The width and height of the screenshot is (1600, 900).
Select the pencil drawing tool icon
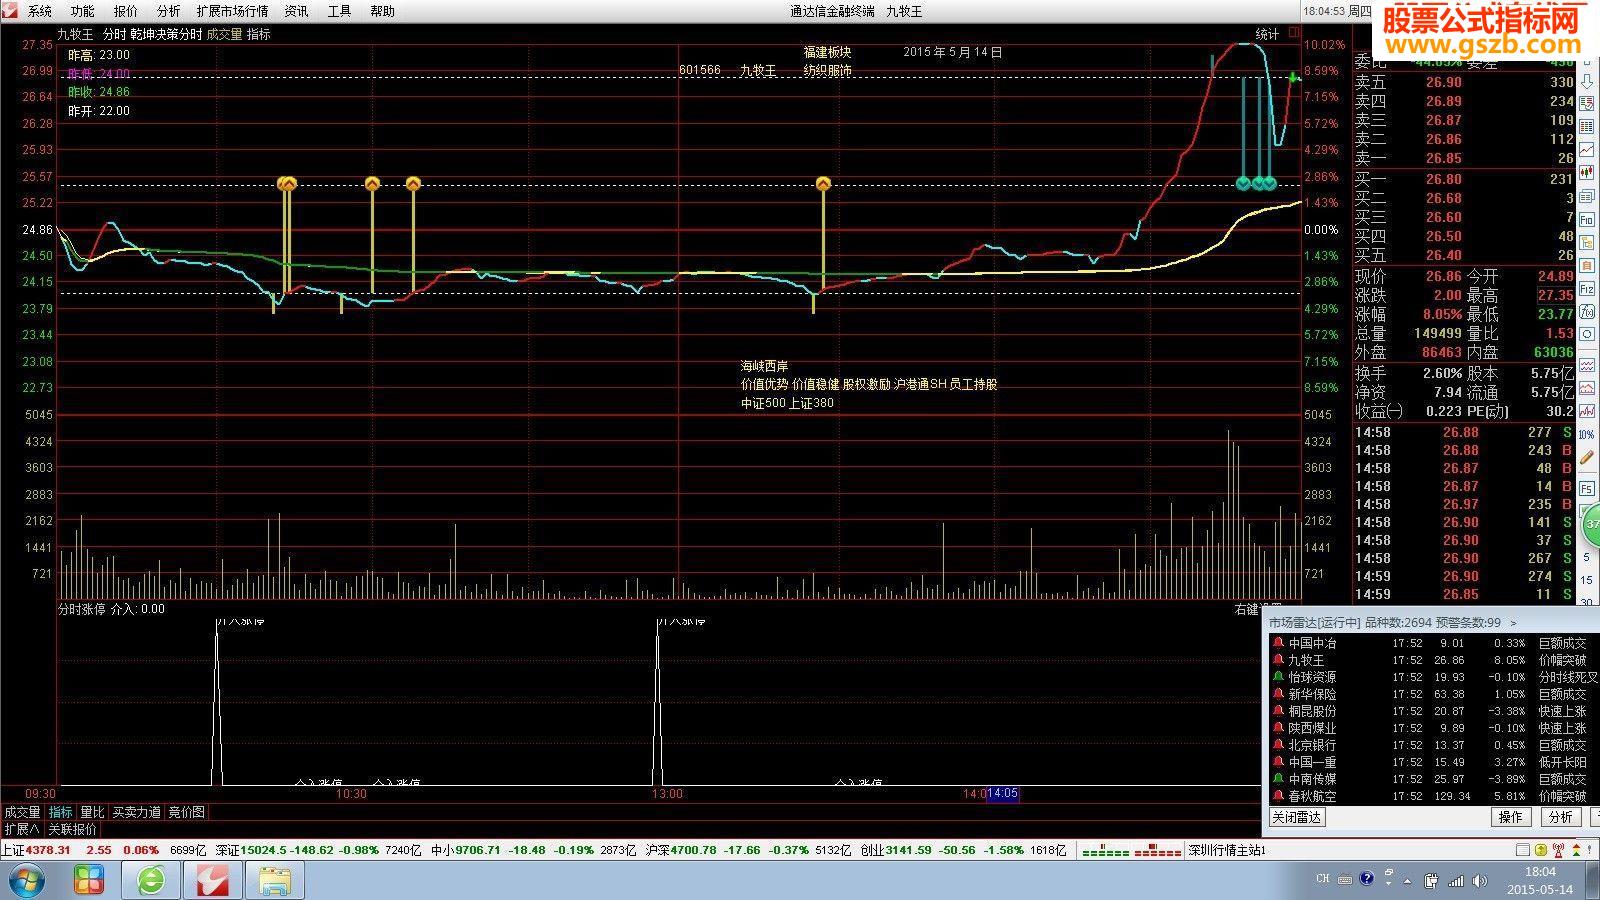[x=1586, y=456]
